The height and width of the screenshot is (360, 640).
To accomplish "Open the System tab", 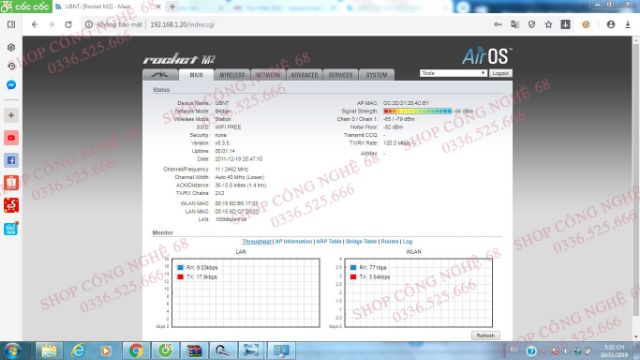I will coord(376,75).
